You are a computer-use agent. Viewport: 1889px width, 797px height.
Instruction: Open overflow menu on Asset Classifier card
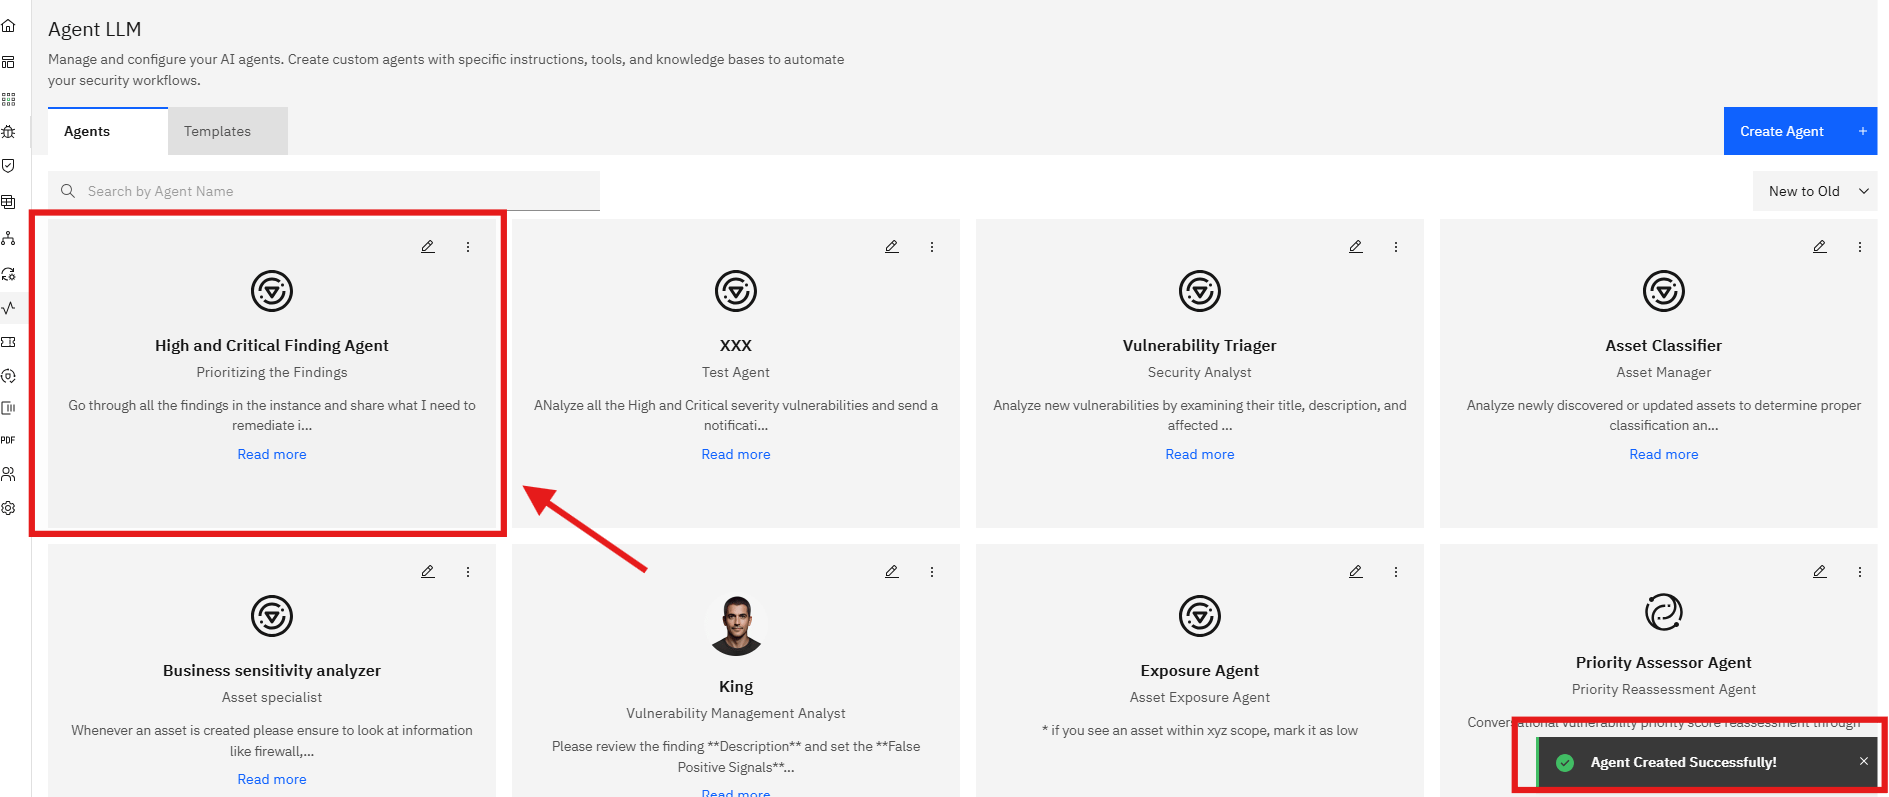click(1860, 246)
